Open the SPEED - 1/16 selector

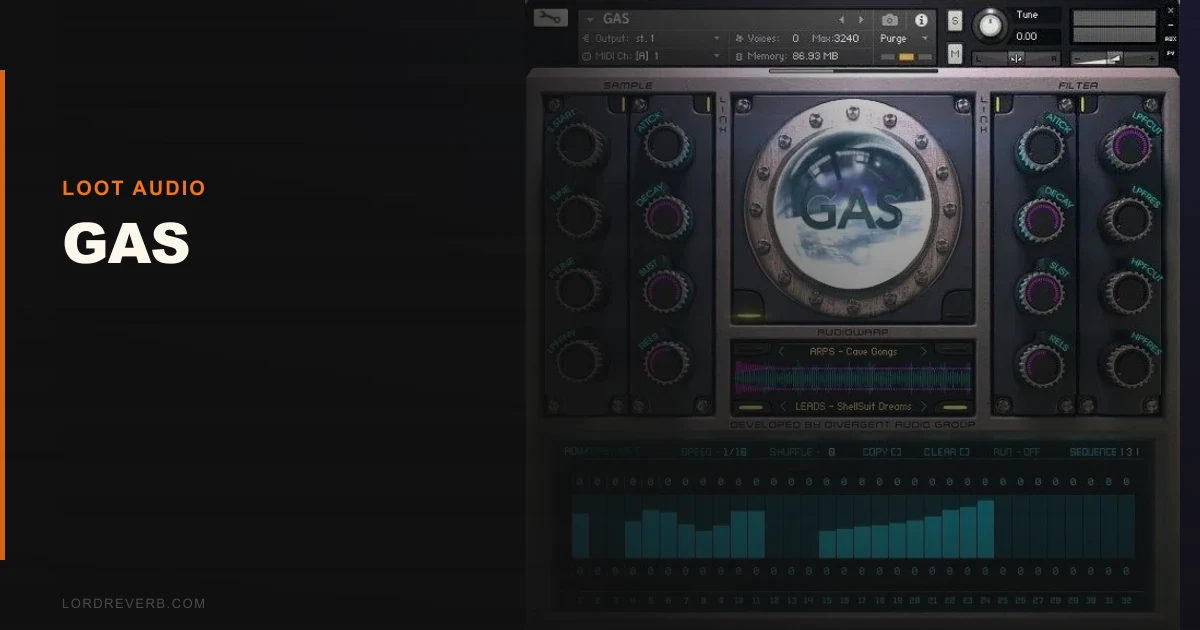tap(714, 452)
